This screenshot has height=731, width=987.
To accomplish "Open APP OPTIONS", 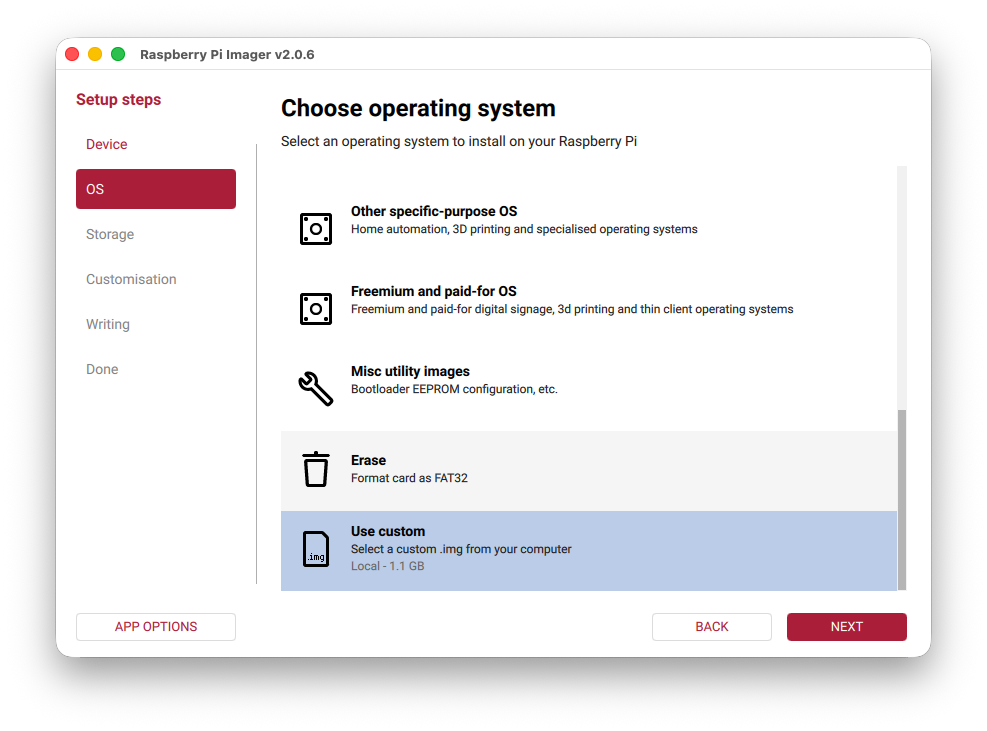I will (x=156, y=627).
